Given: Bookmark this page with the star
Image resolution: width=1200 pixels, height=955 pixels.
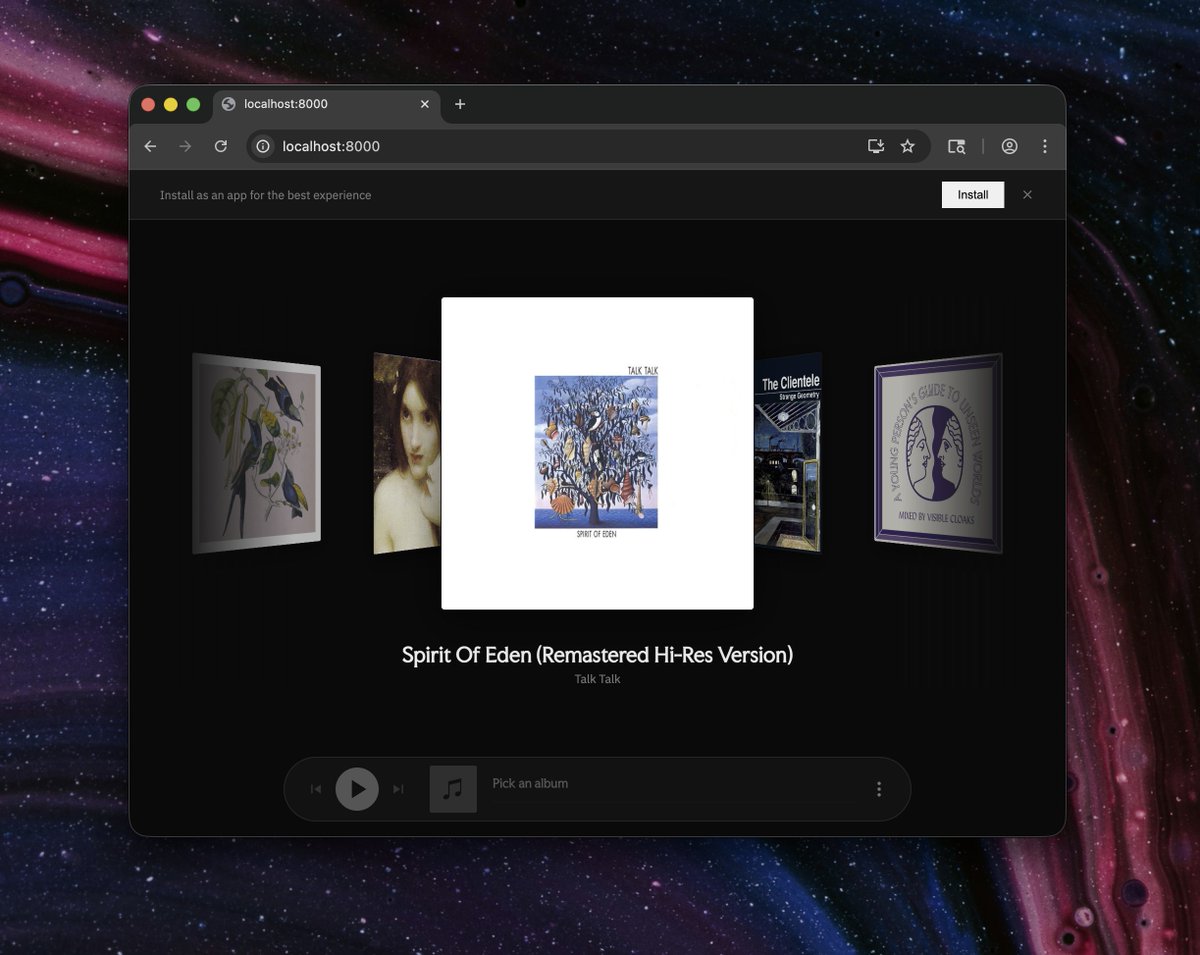Looking at the screenshot, I should point(907,146).
